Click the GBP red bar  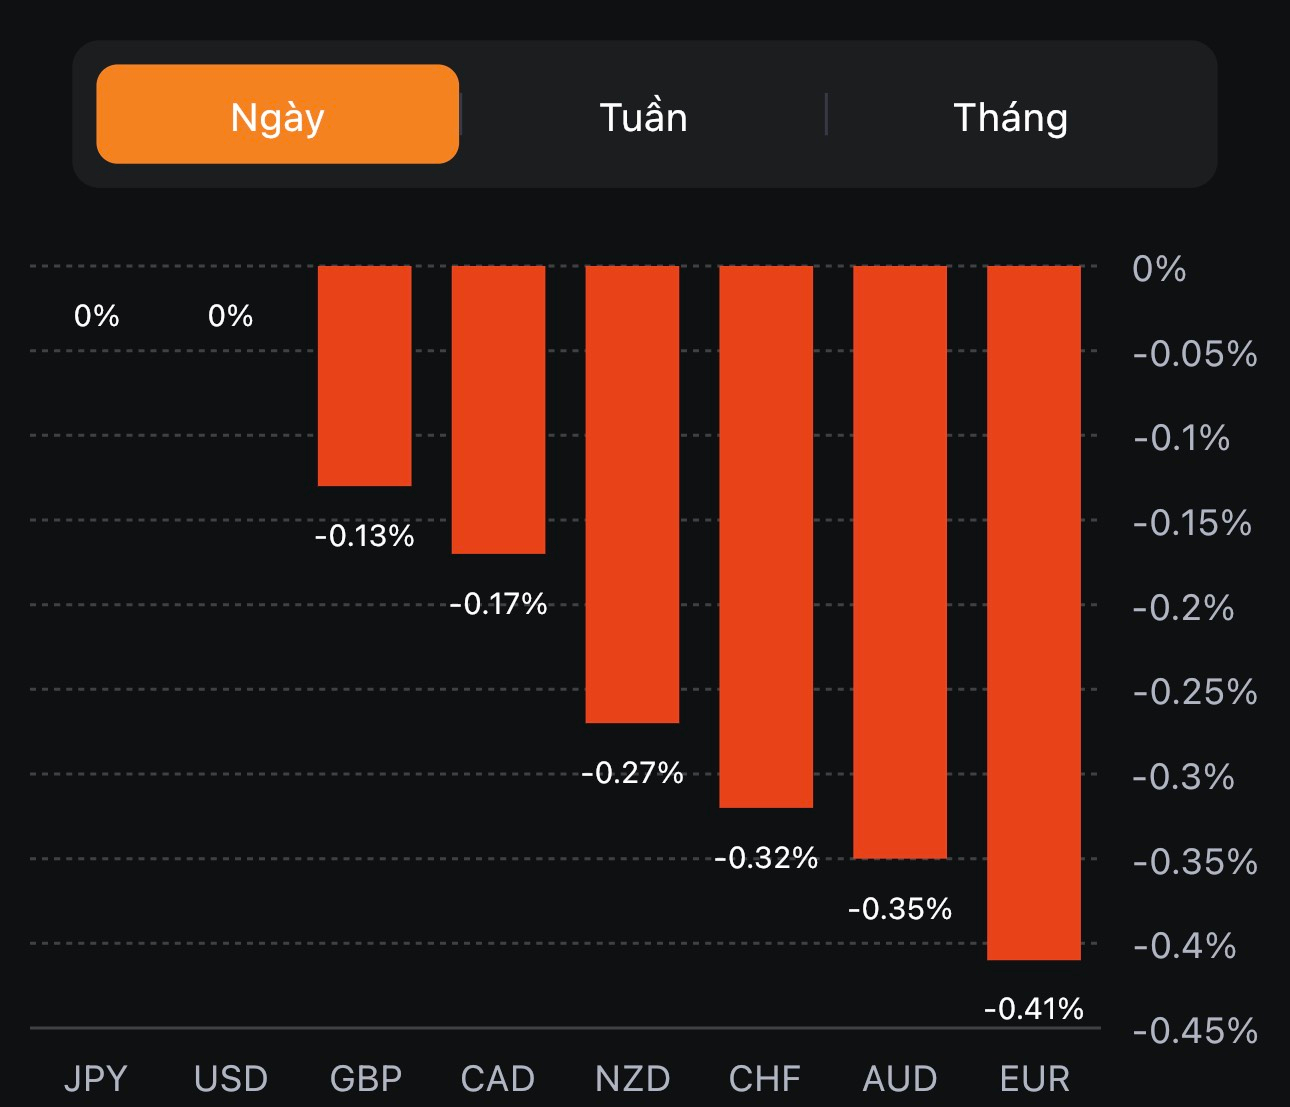point(365,376)
